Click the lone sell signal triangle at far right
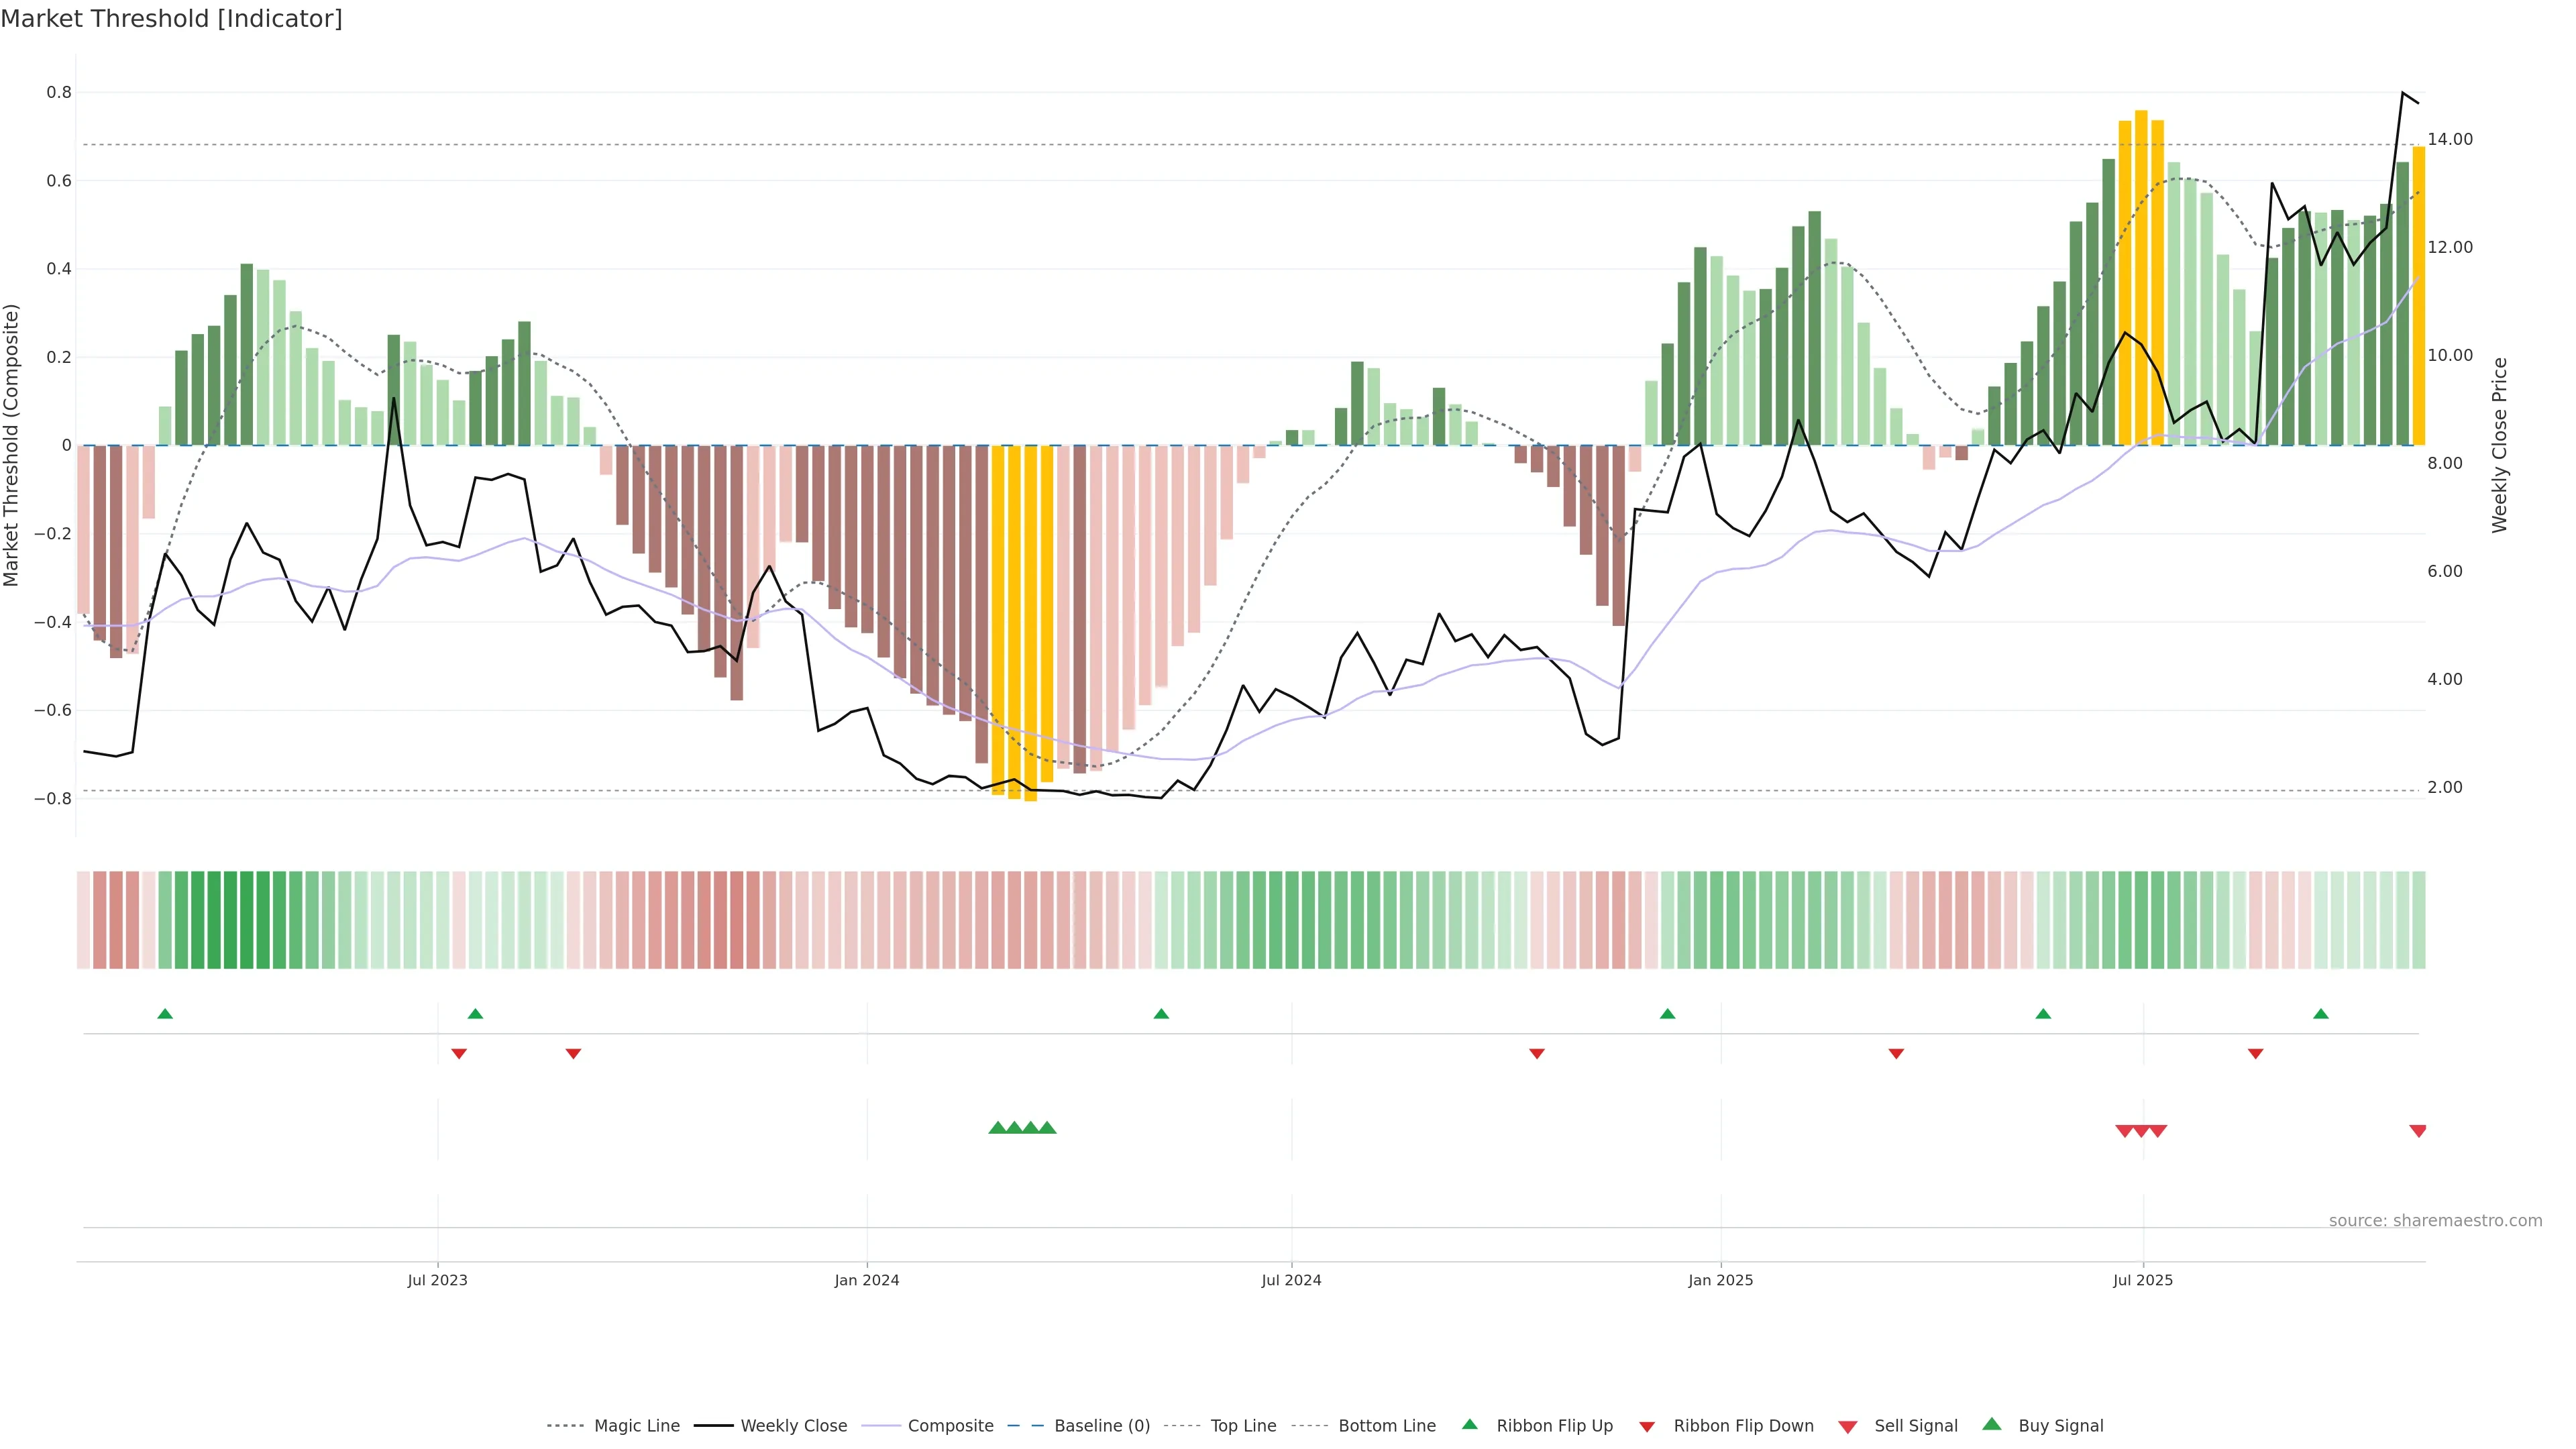This screenshot has height=1449, width=2576. click(2418, 1131)
